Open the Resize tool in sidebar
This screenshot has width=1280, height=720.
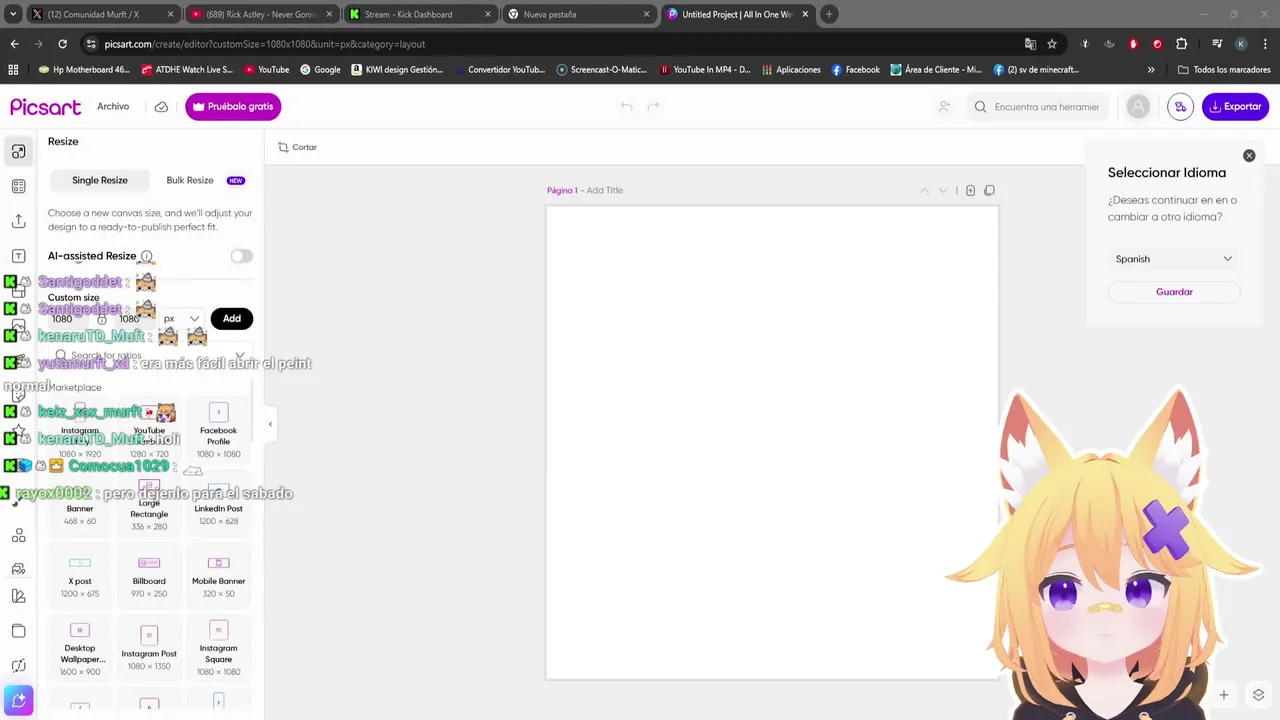coord(18,152)
